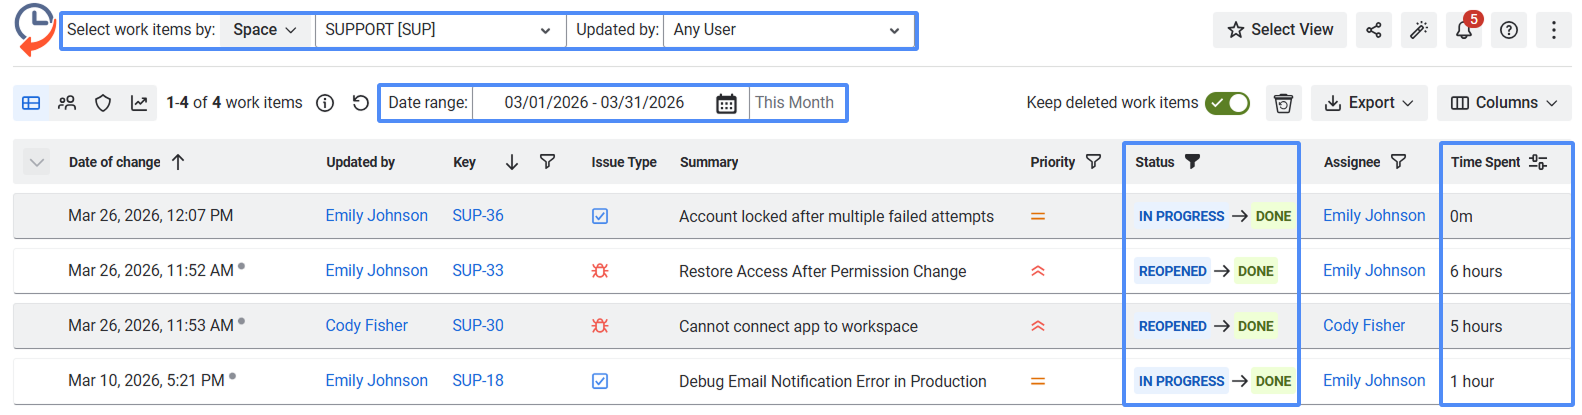
Task: Click the REOPENED status badge for SUP-33
Action: pyautogui.click(x=1172, y=271)
